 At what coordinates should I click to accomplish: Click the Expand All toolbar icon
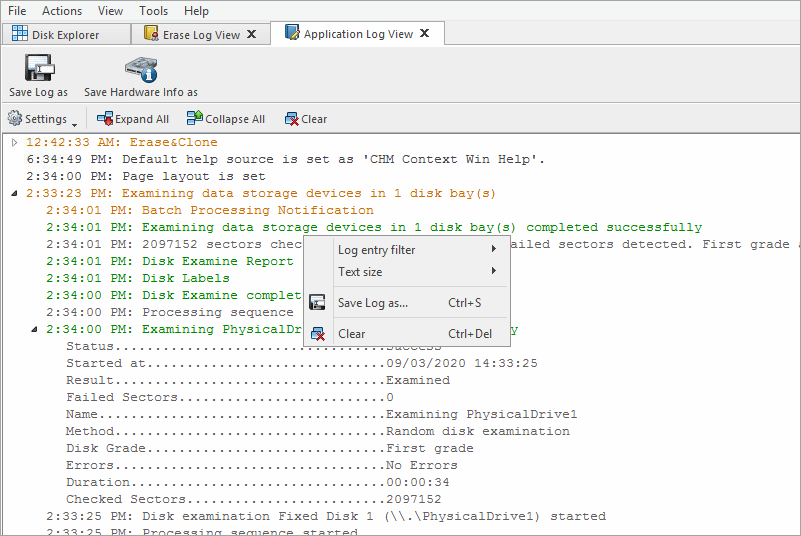pos(105,119)
